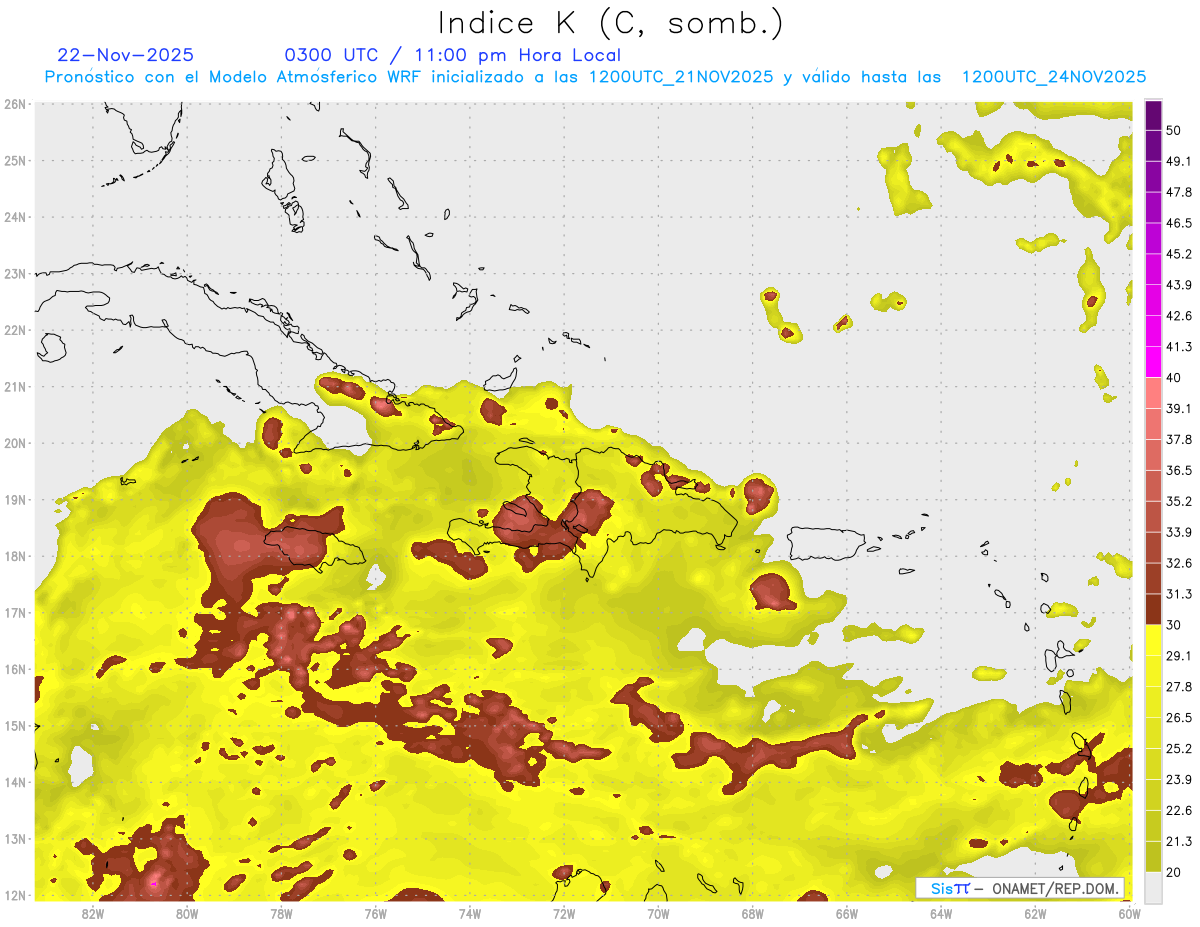Click the colorbar label "37.8"
Image resolution: width=1200 pixels, height=927 pixels.
(x=1178, y=440)
